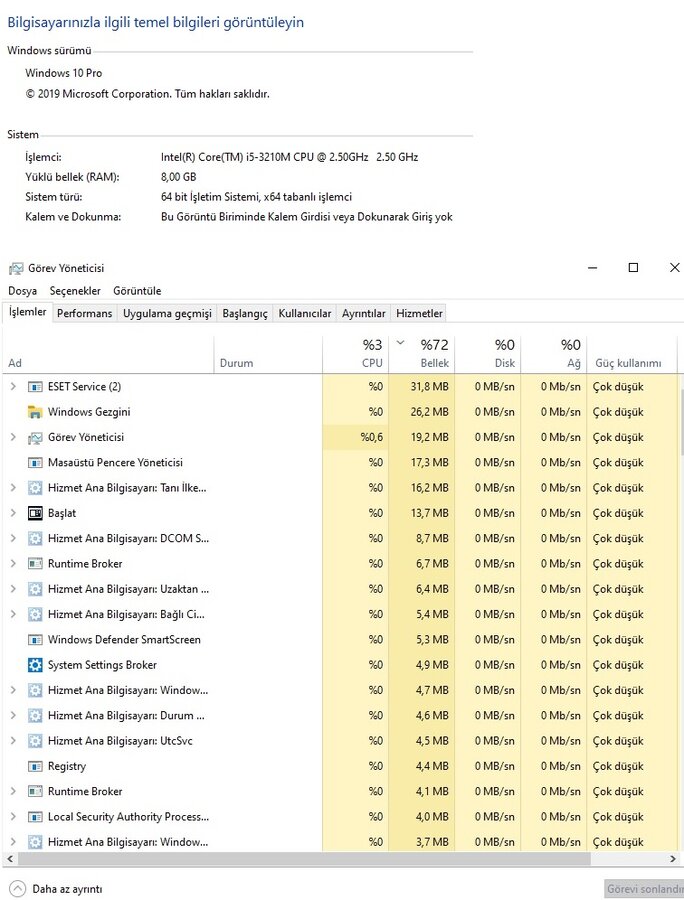Screen dimensions: 684x900
Task: Sort processes by the Ad column
Action: click(x=108, y=354)
